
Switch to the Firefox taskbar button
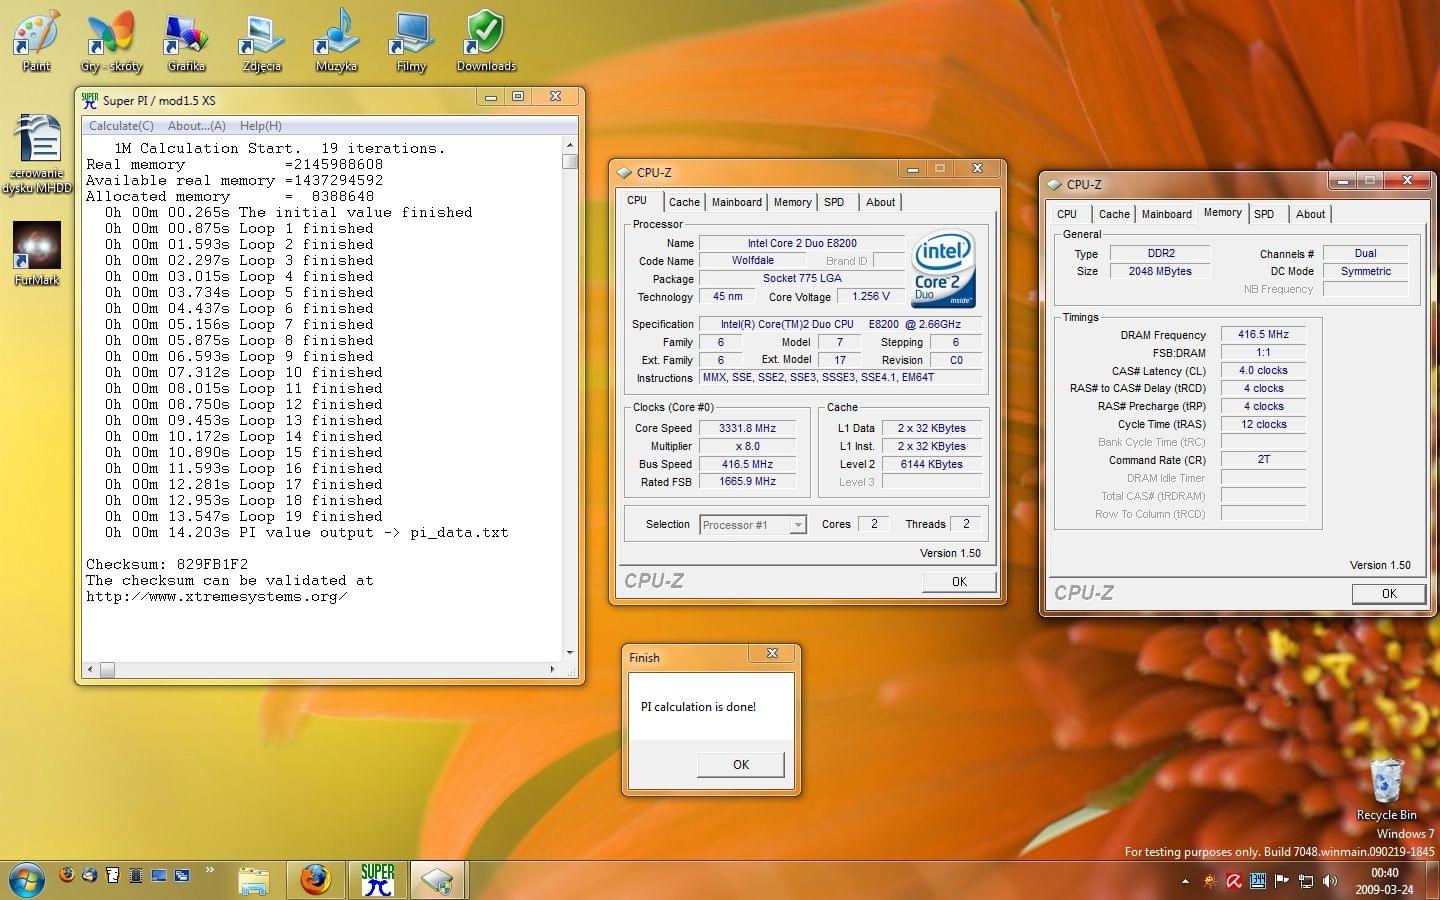pyautogui.click(x=315, y=881)
